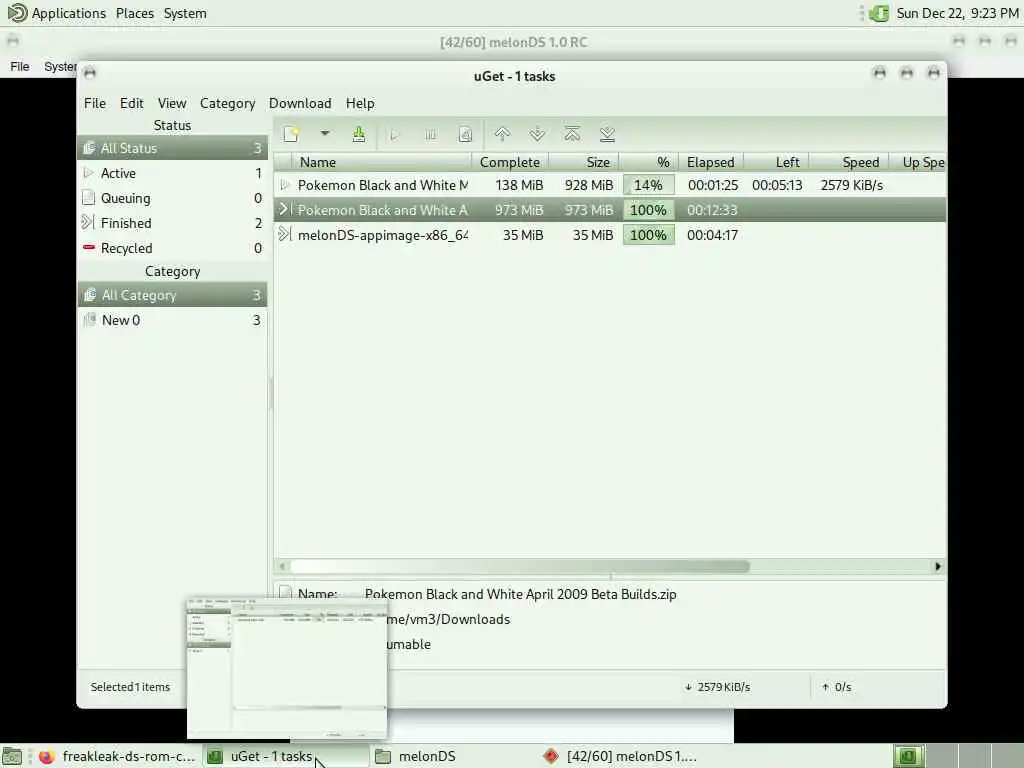The width and height of the screenshot is (1024, 768).
Task: Click the horizontal scrollbar of the download list
Action: [x=520, y=566]
